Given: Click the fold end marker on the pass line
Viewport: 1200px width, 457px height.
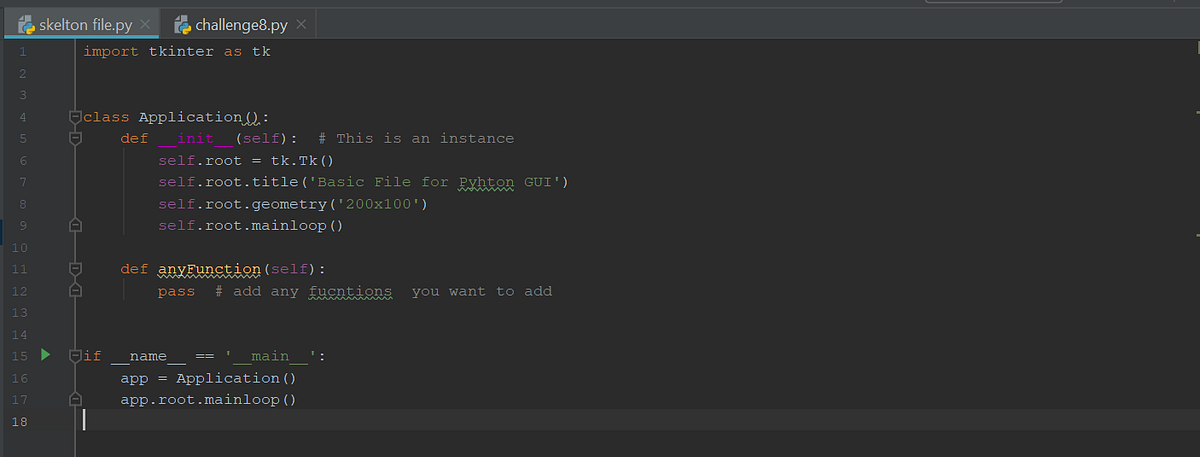Looking at the screenshot, I should pyautogui.click(x=74, y=291).
